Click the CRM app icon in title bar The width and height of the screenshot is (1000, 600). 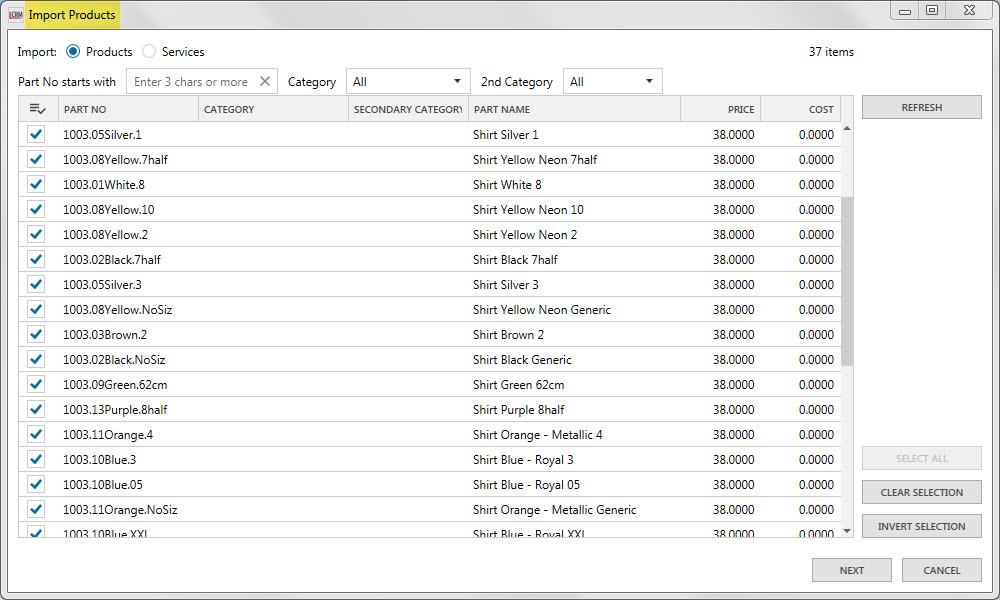[x=15, y=14]
